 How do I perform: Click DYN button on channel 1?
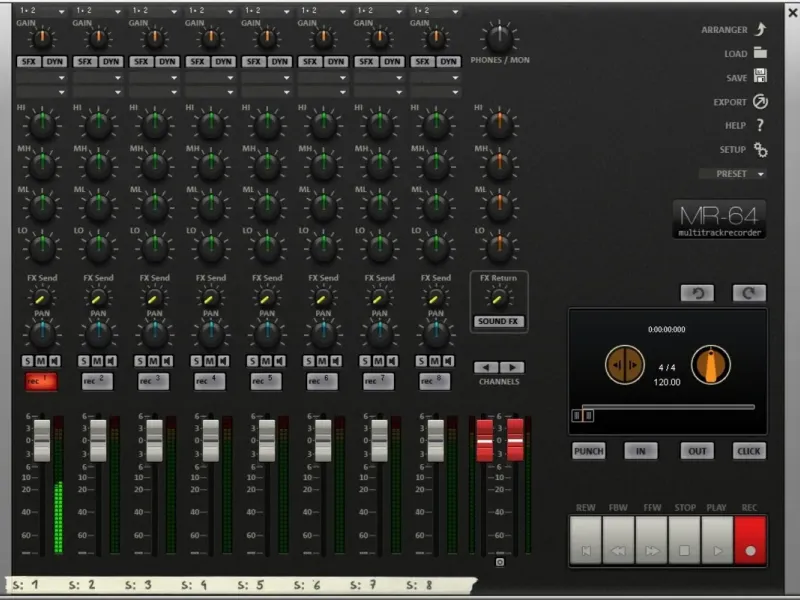pyautogui.click(x=55, y=62)
